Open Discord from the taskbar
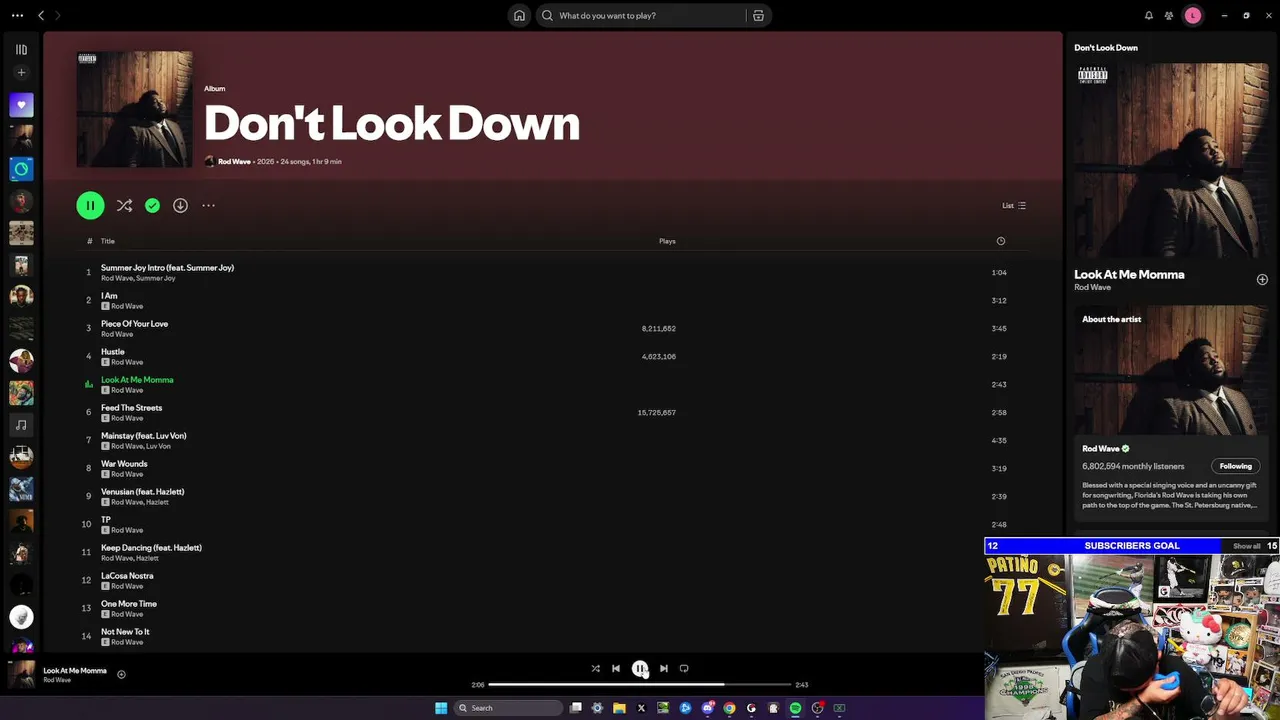The image size is (1280, 720). [707, 708]
